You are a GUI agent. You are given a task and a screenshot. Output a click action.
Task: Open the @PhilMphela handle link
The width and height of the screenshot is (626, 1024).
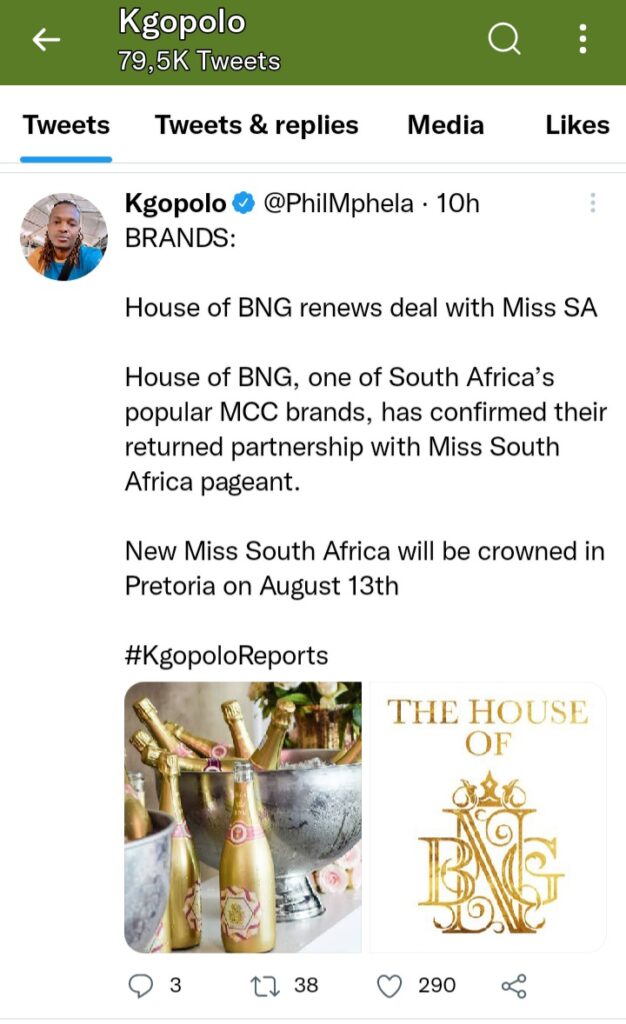coord(337,204)
